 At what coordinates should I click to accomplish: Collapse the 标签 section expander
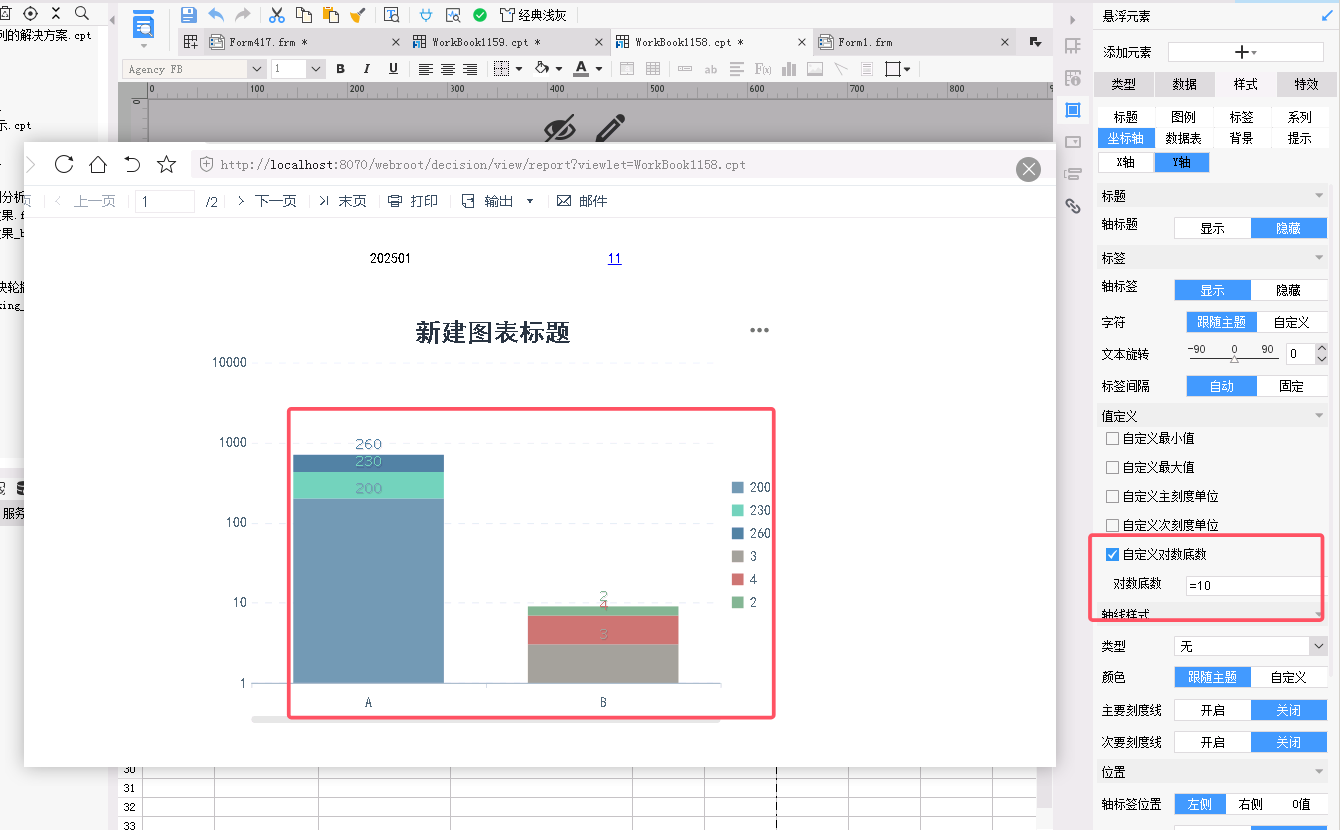tap(1319, 258)
